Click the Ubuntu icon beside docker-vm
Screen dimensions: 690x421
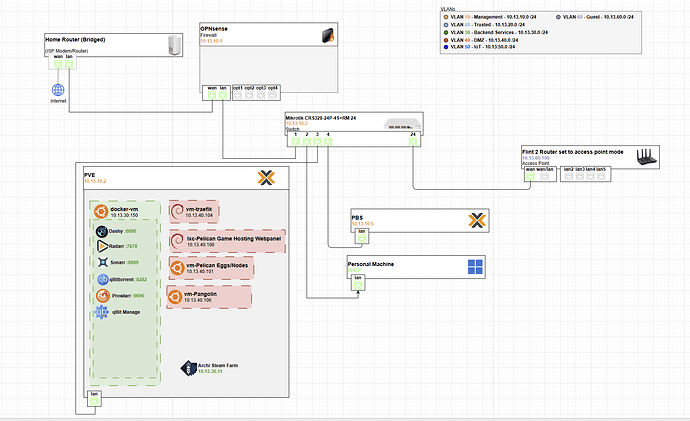click(x=101, y=211)
